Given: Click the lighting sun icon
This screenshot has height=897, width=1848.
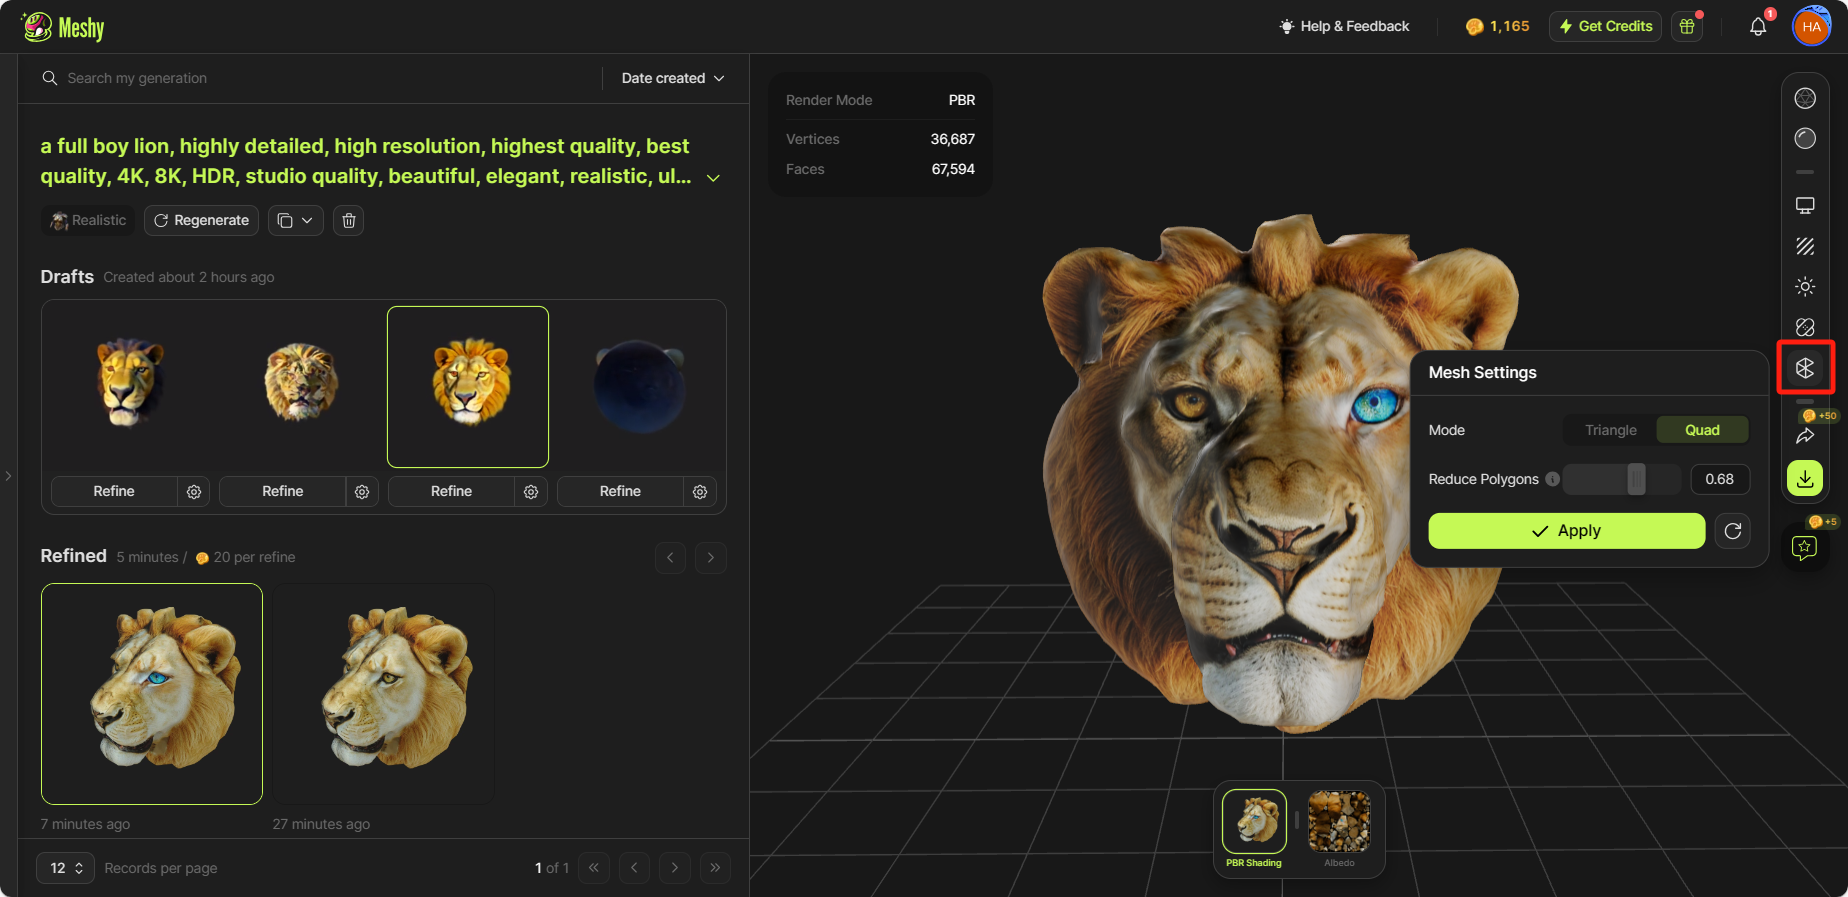Looking at the screenshot, I should coord(1804,287).
